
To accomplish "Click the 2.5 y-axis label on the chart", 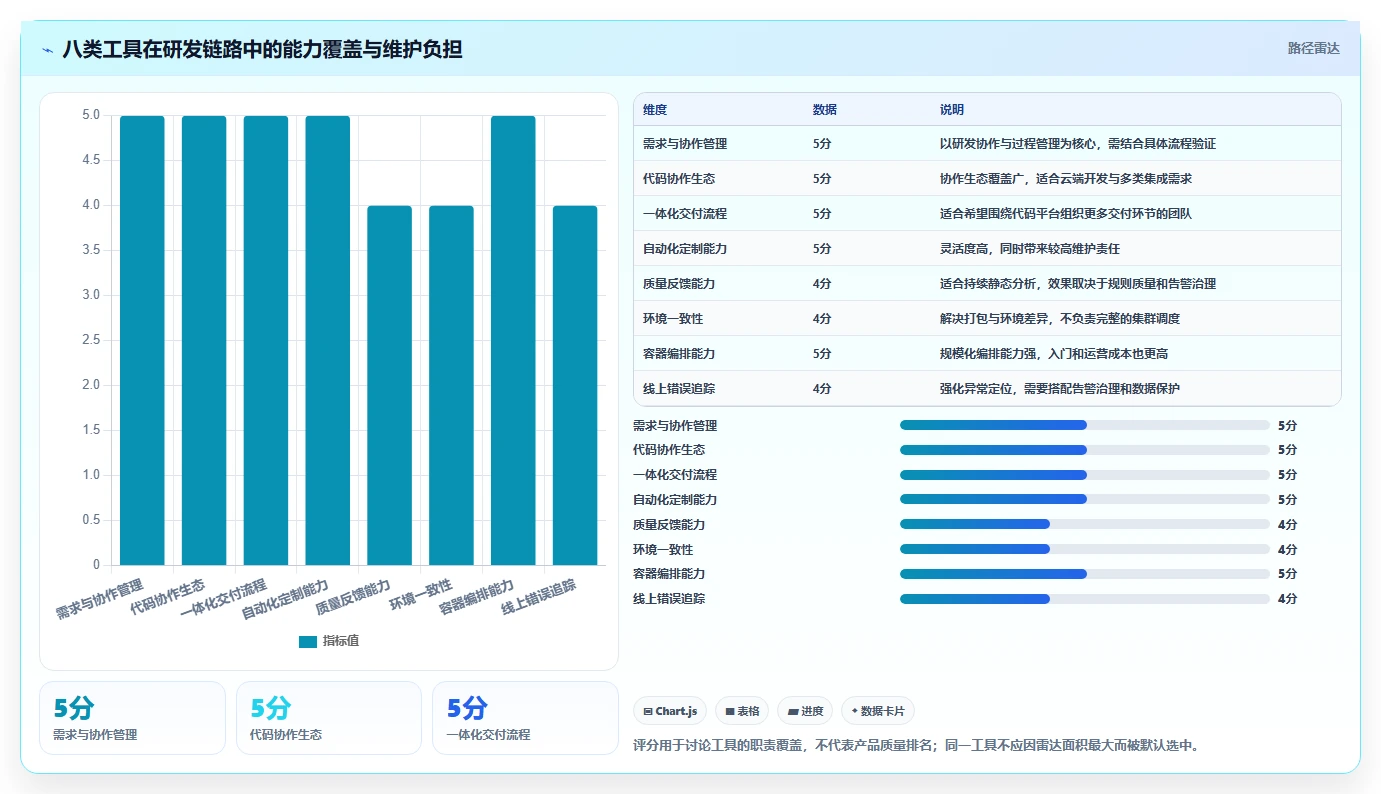I will 90,340.
